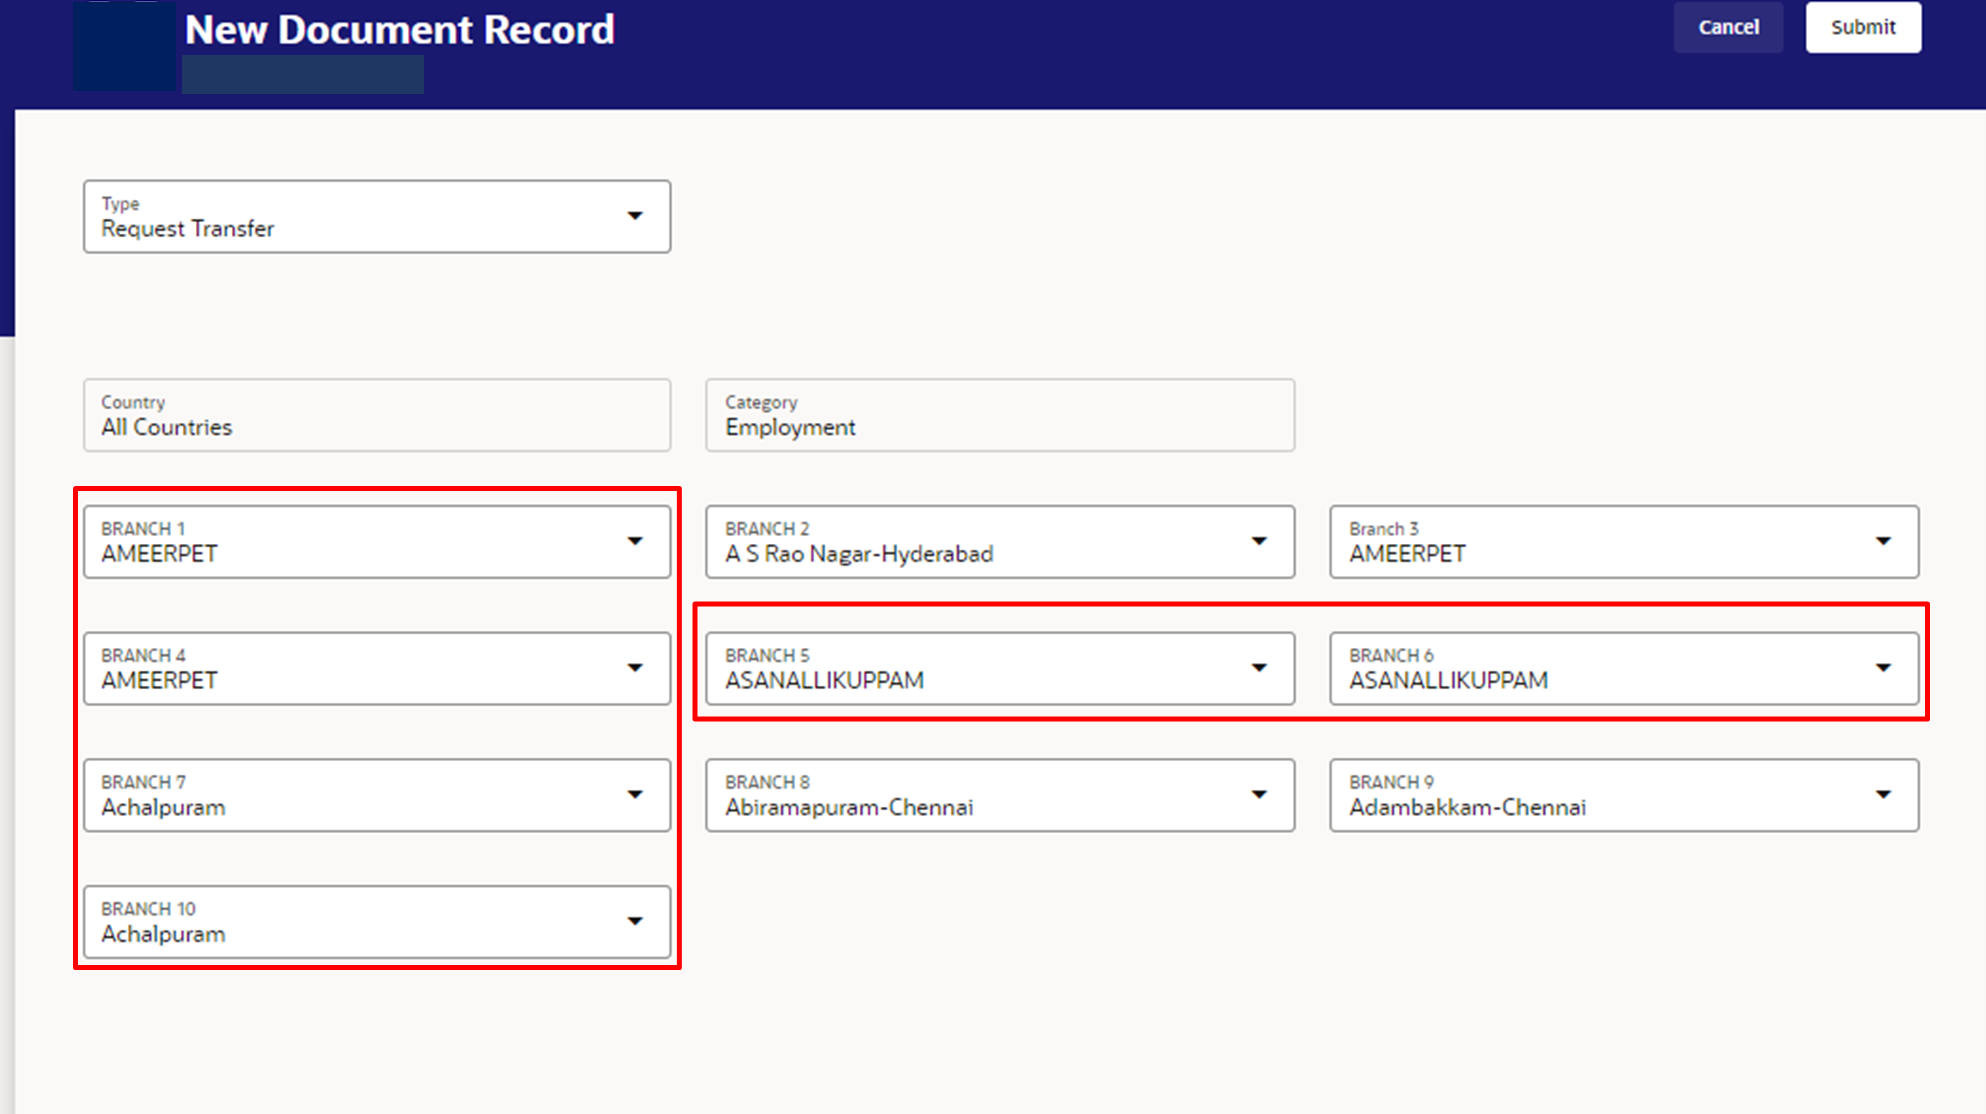
Task: Click the application logo in the header
Action: pyautogui.click(x=124, y=46)
